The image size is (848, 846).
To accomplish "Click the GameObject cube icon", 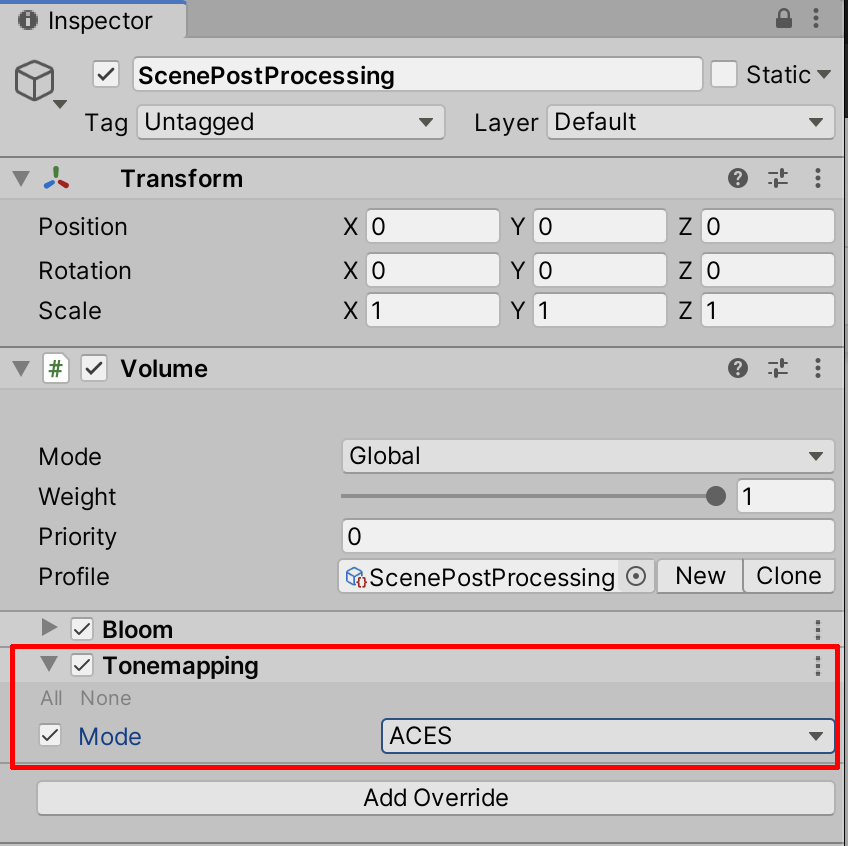I will pos(35,81).
